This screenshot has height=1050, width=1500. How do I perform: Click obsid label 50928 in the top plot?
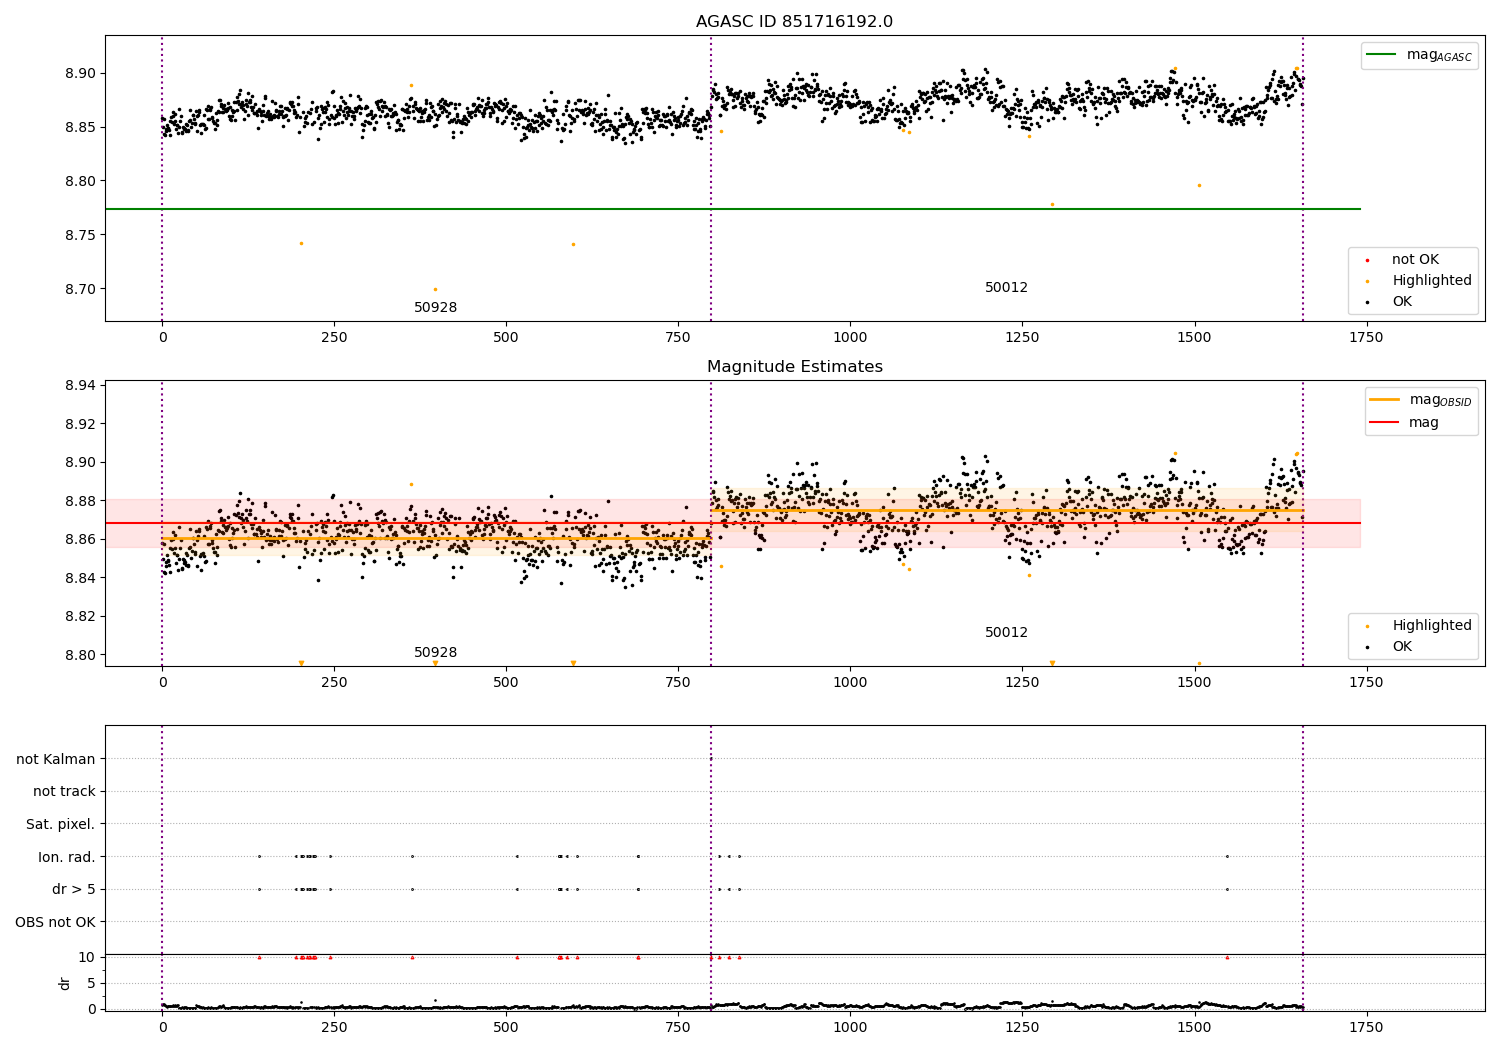tap(435, 308)
